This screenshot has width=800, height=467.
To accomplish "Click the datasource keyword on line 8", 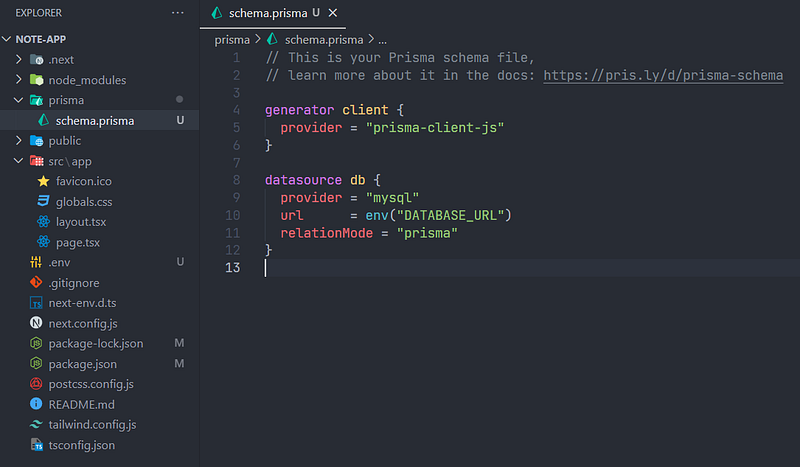I will [x=303, y=180].
